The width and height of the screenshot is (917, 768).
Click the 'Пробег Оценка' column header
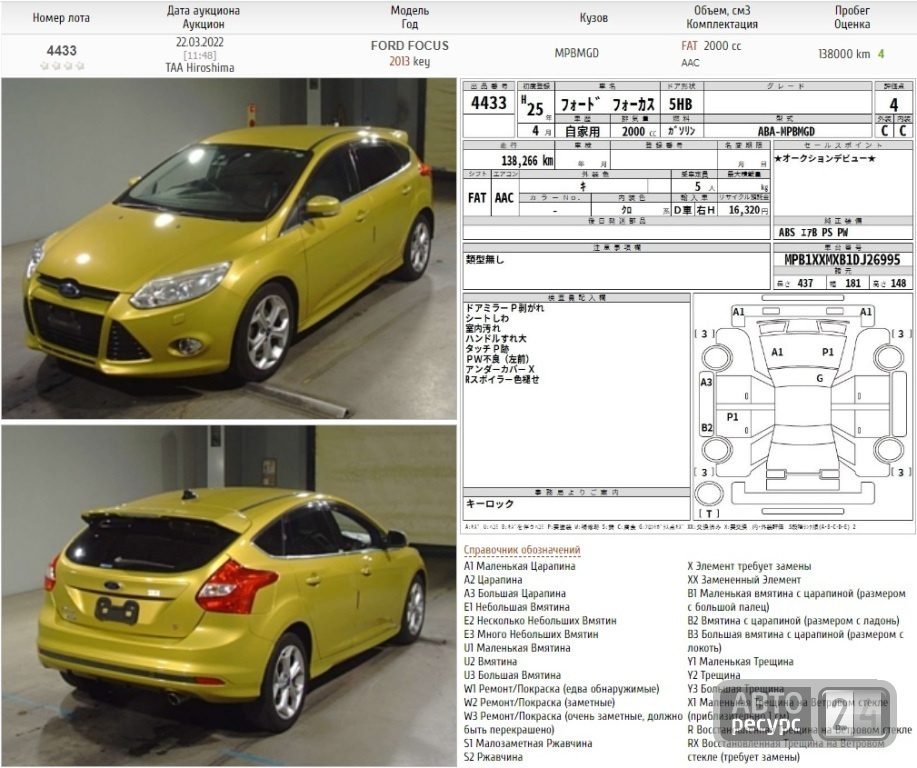[x=852, y=17]
